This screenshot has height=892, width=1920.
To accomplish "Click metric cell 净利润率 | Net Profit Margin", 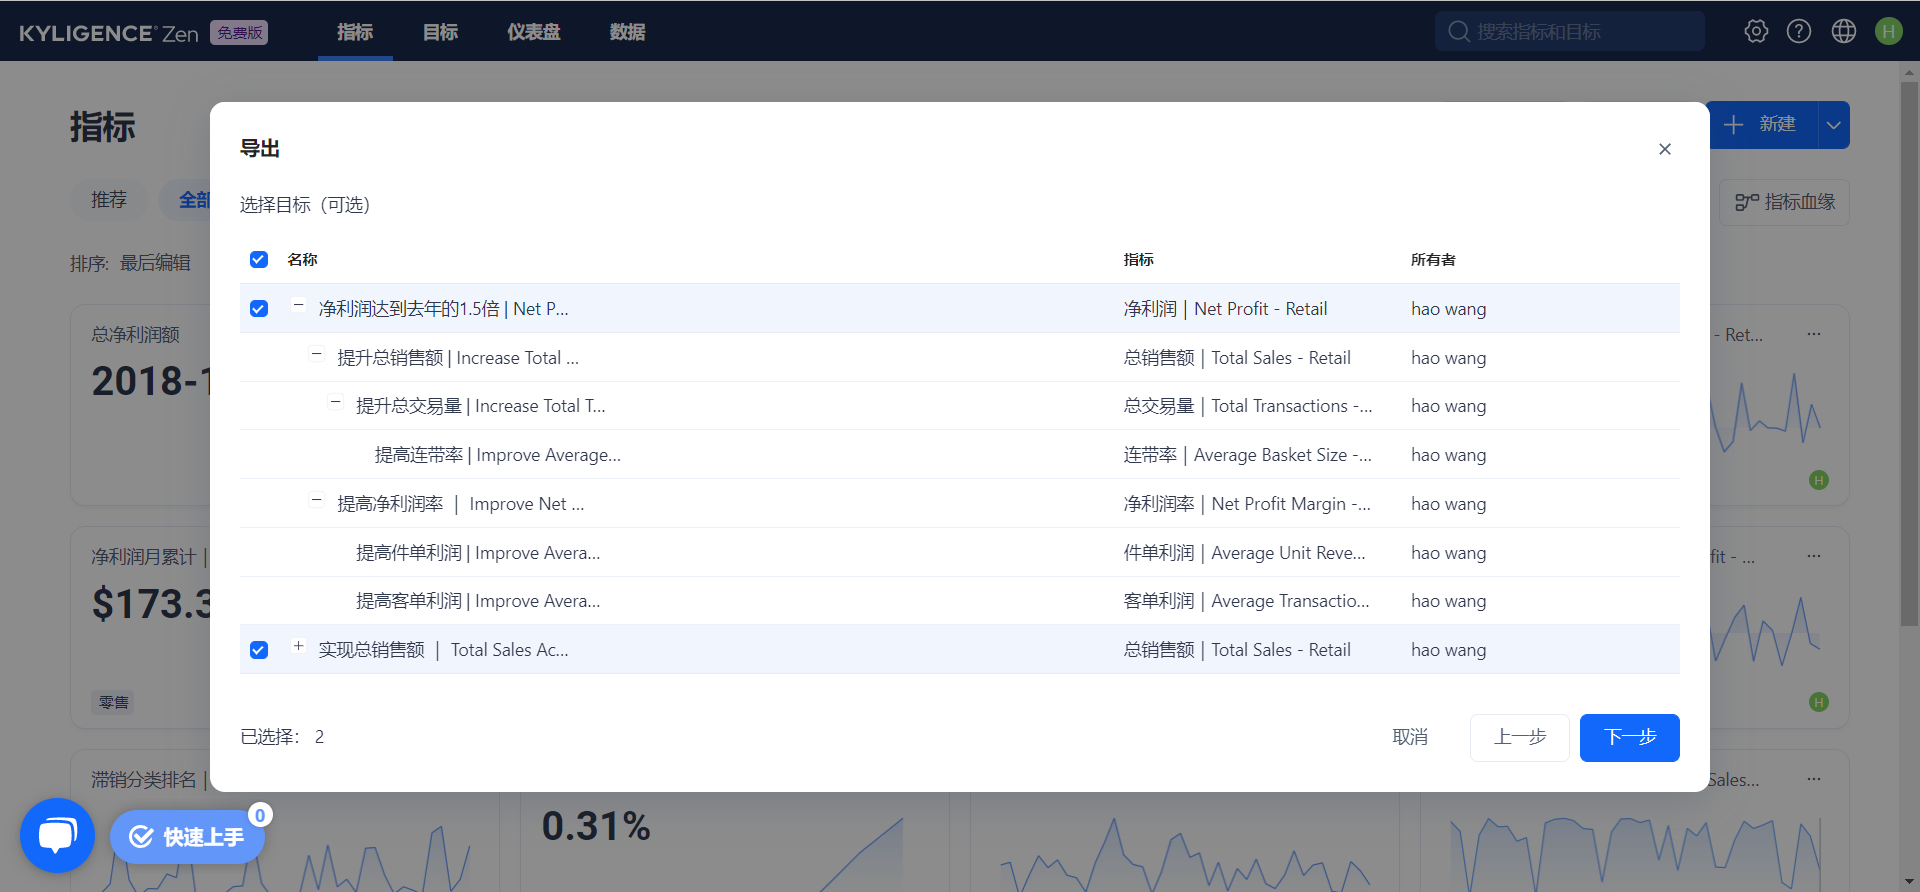I will click(1247, 504).
